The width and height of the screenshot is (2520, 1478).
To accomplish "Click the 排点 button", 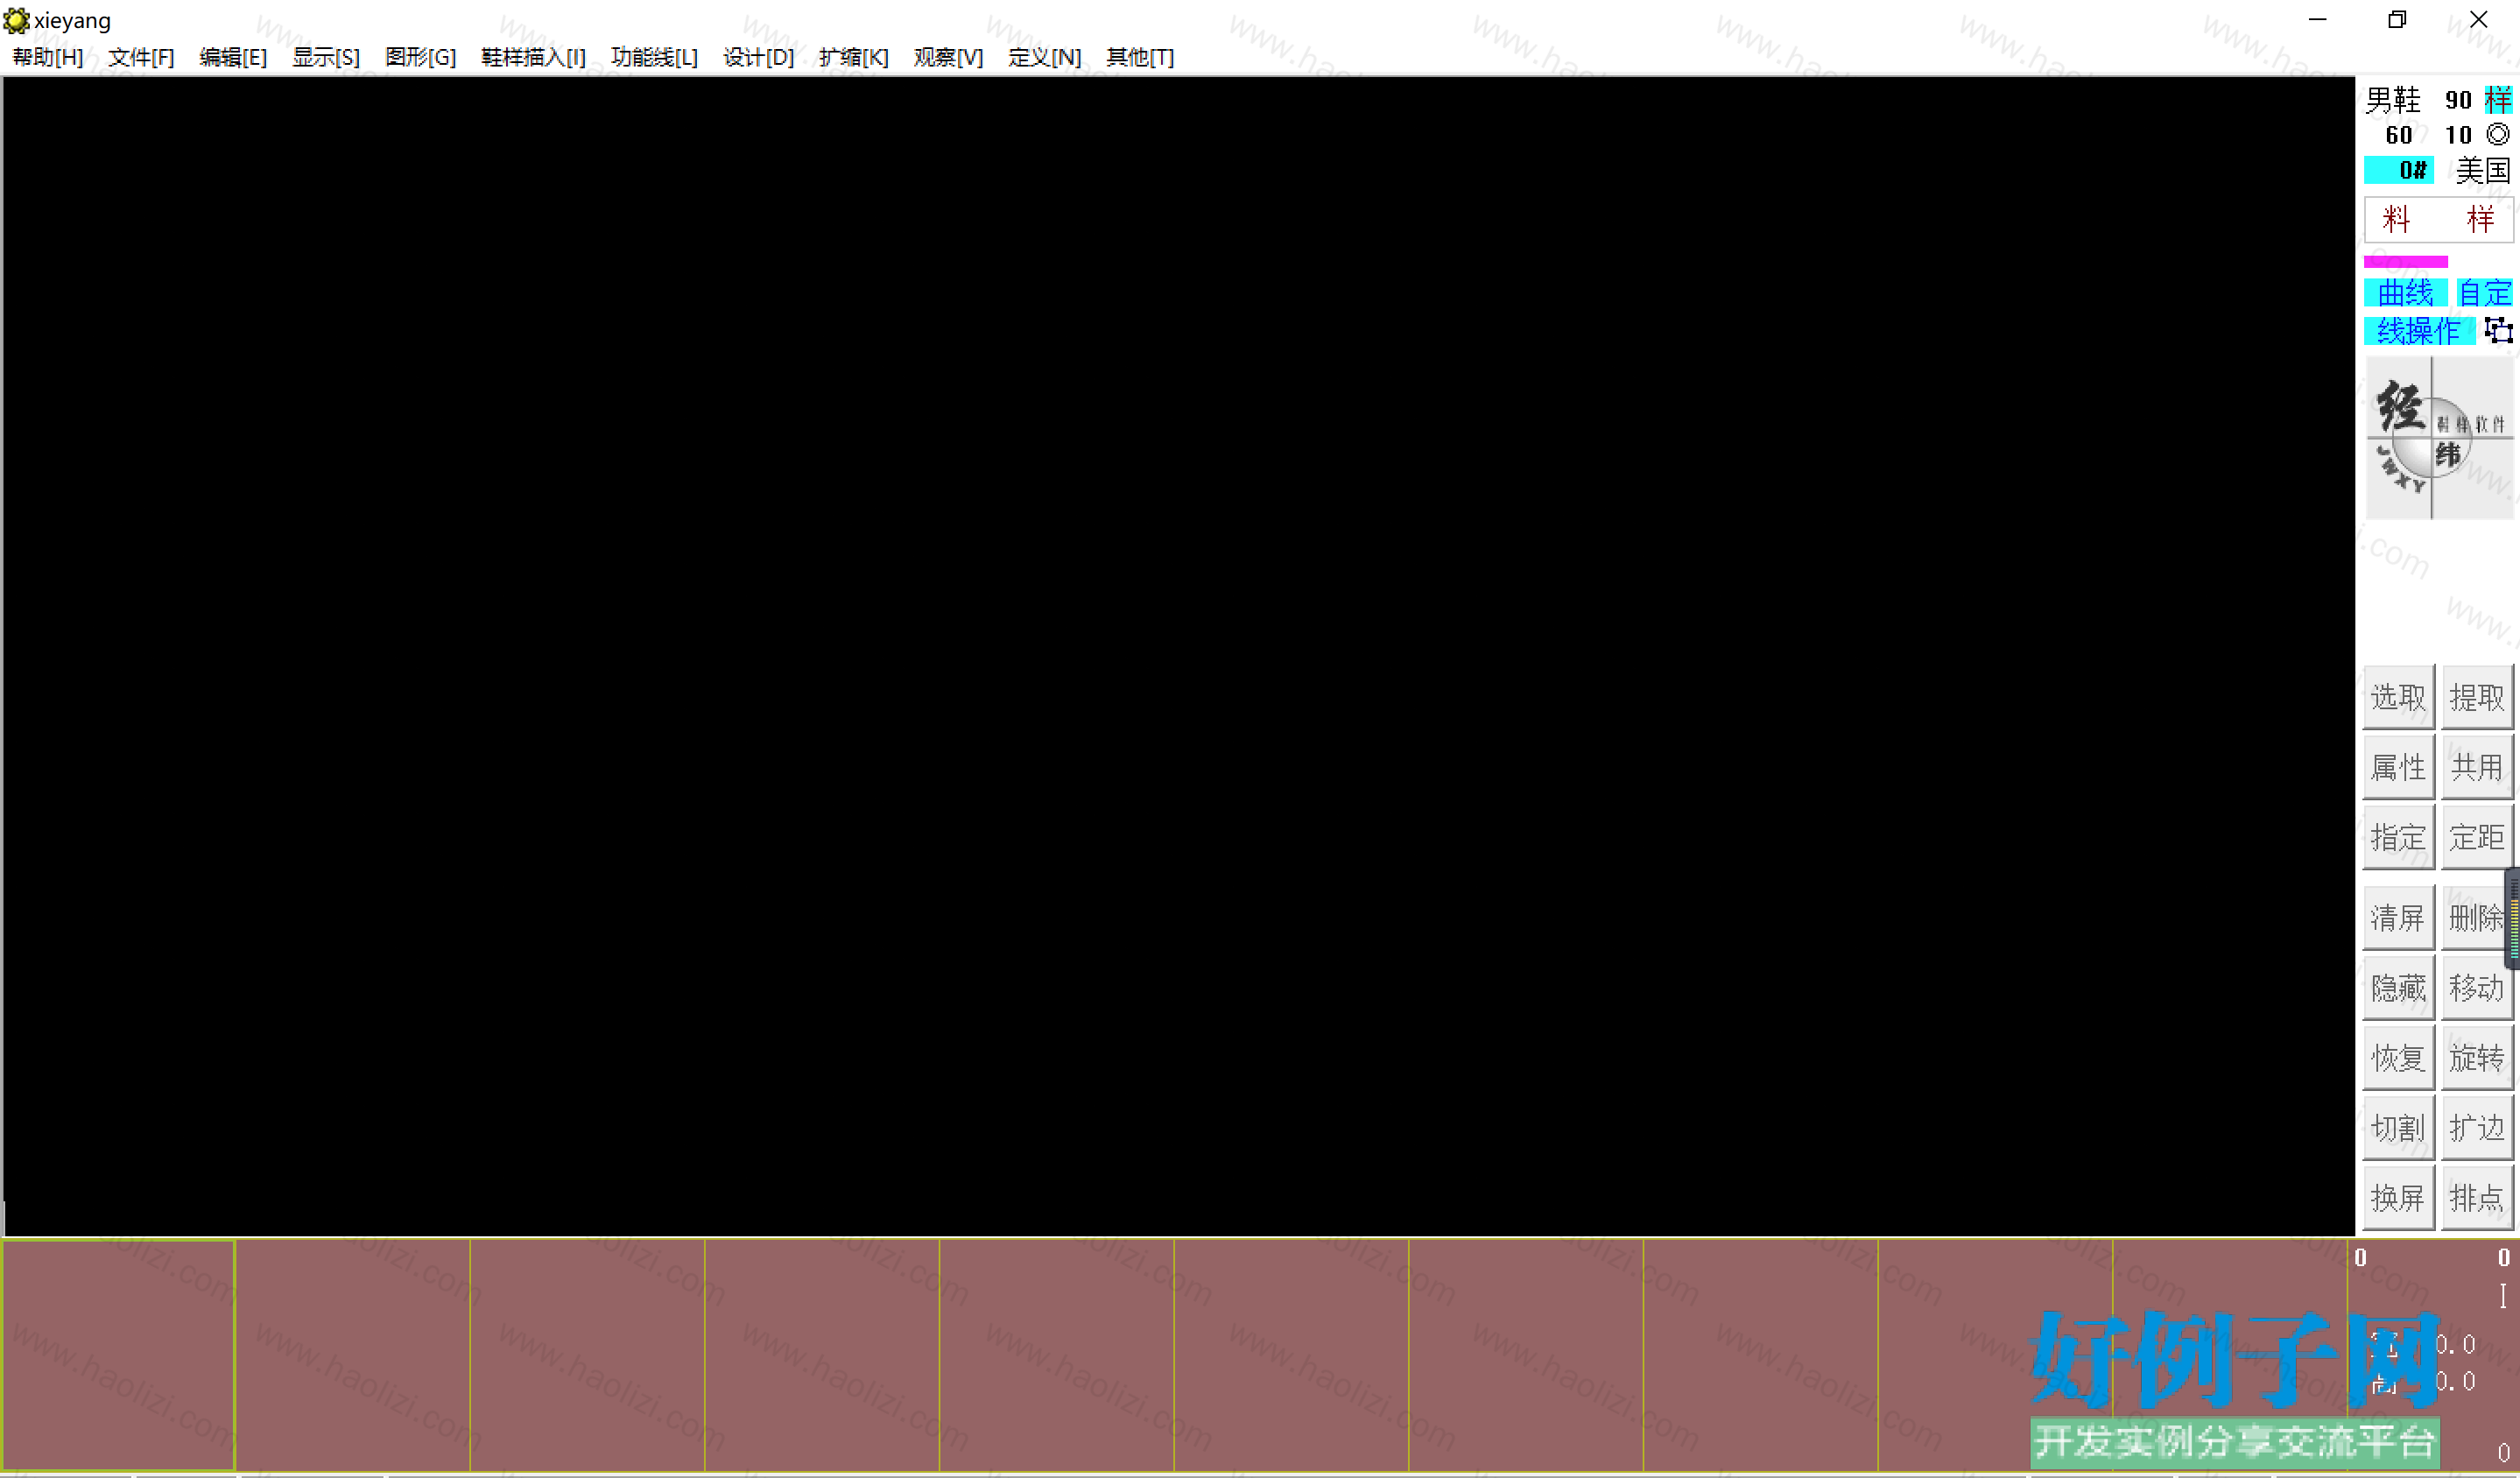I will click(x=2476, y=1198).
